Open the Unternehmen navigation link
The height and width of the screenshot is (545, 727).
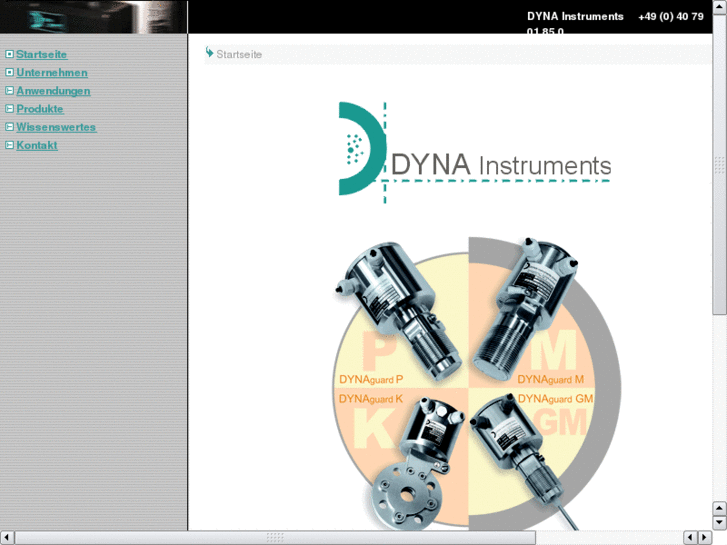point(52,73)
